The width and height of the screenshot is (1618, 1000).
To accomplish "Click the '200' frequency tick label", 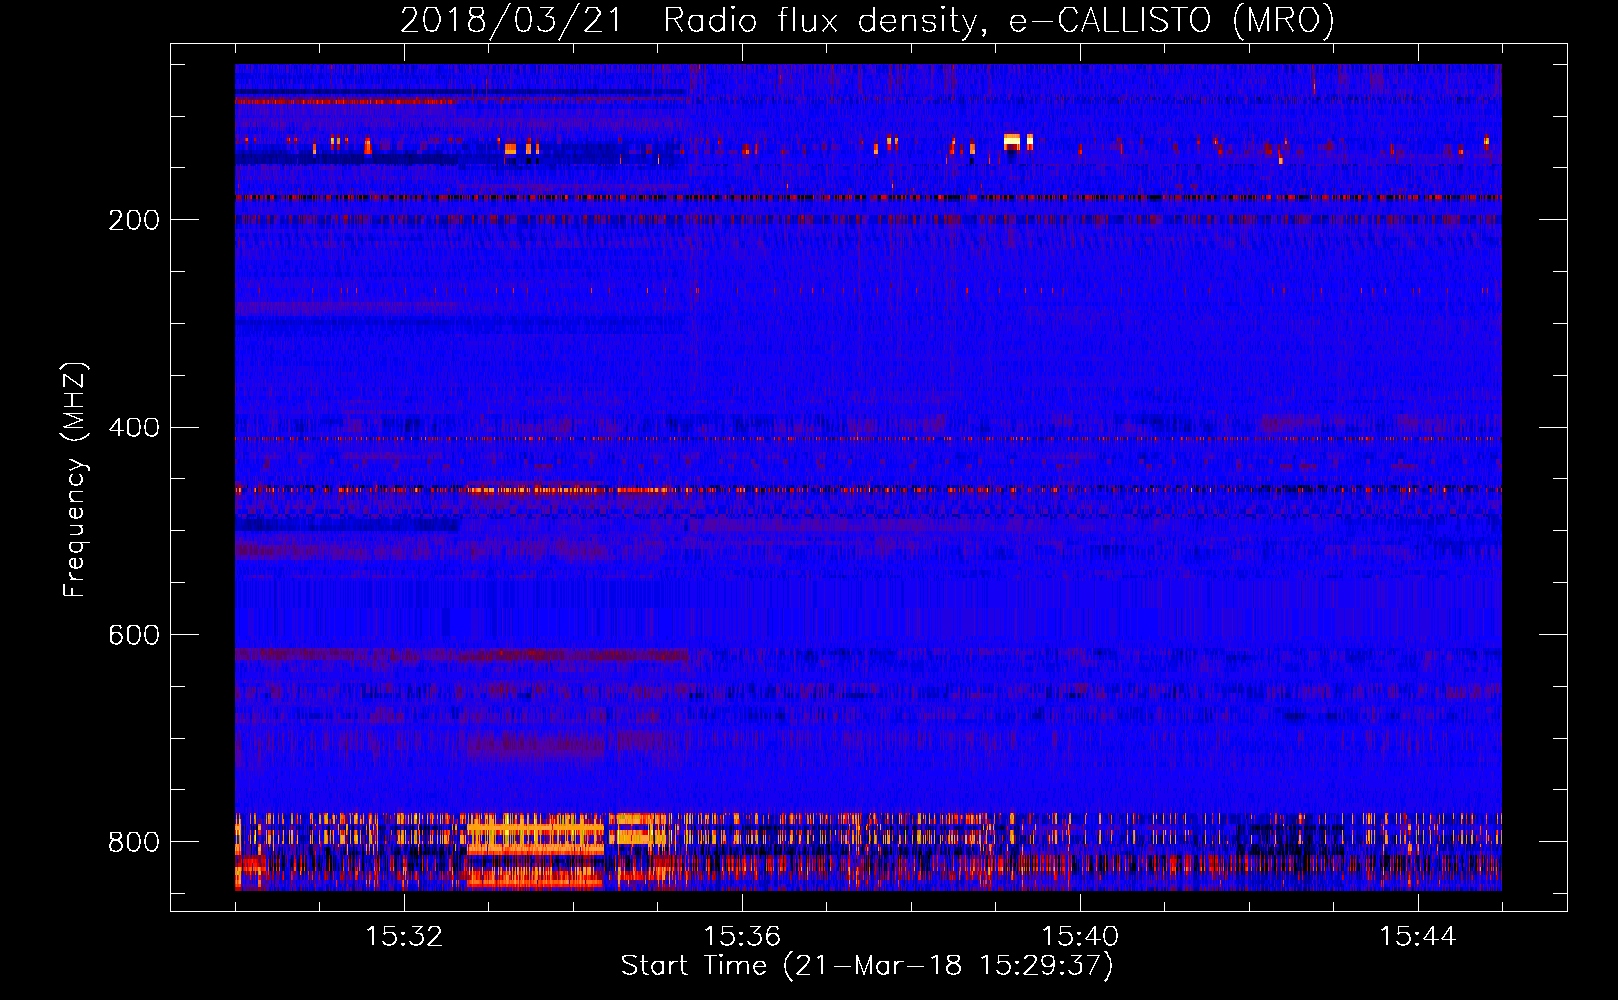I will tap(134, 220).
